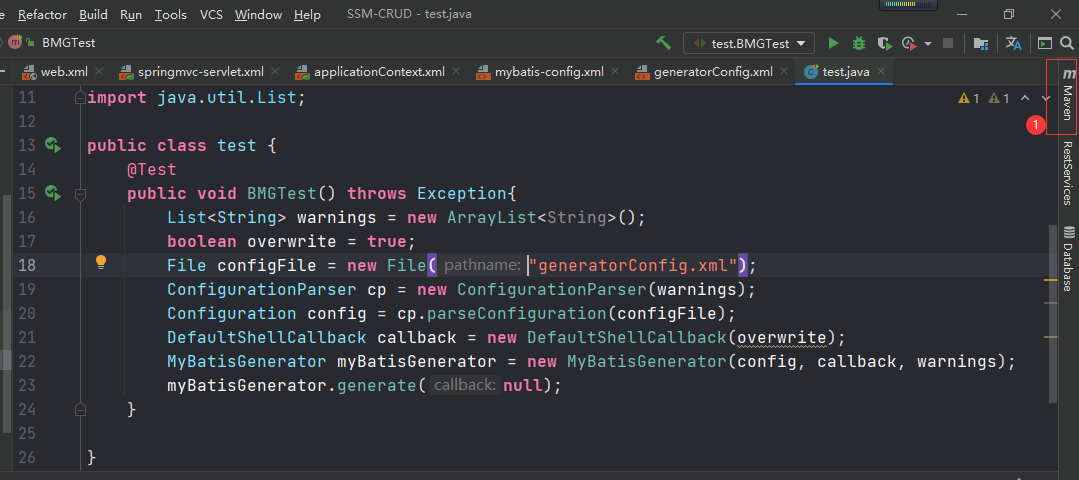Close the applicationContext.xml tab

click(x=457, y=71)
